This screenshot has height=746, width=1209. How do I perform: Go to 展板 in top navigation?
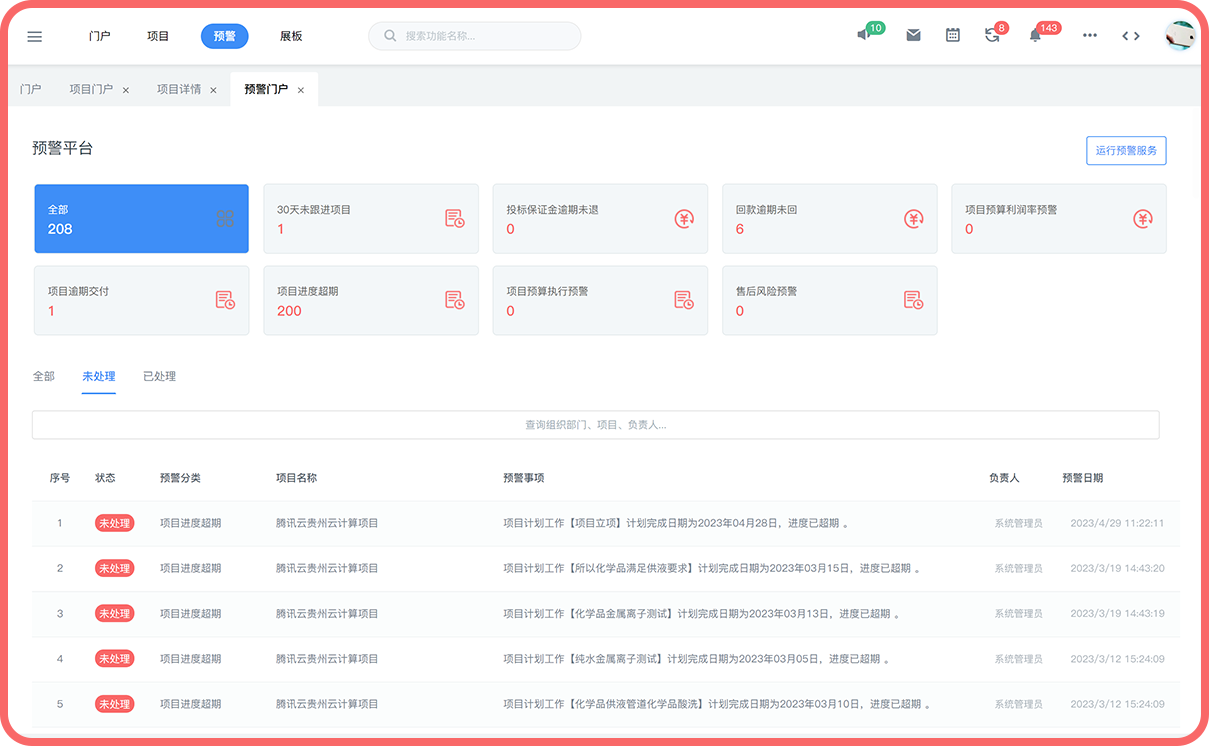tap(291, 36)
